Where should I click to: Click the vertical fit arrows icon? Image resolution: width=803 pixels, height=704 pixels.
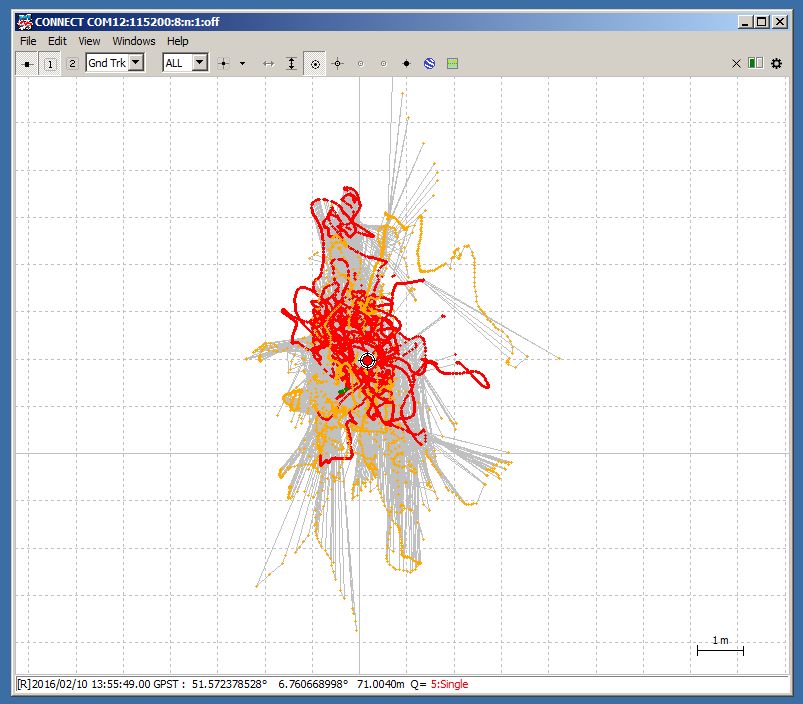[x=291, y=63]
